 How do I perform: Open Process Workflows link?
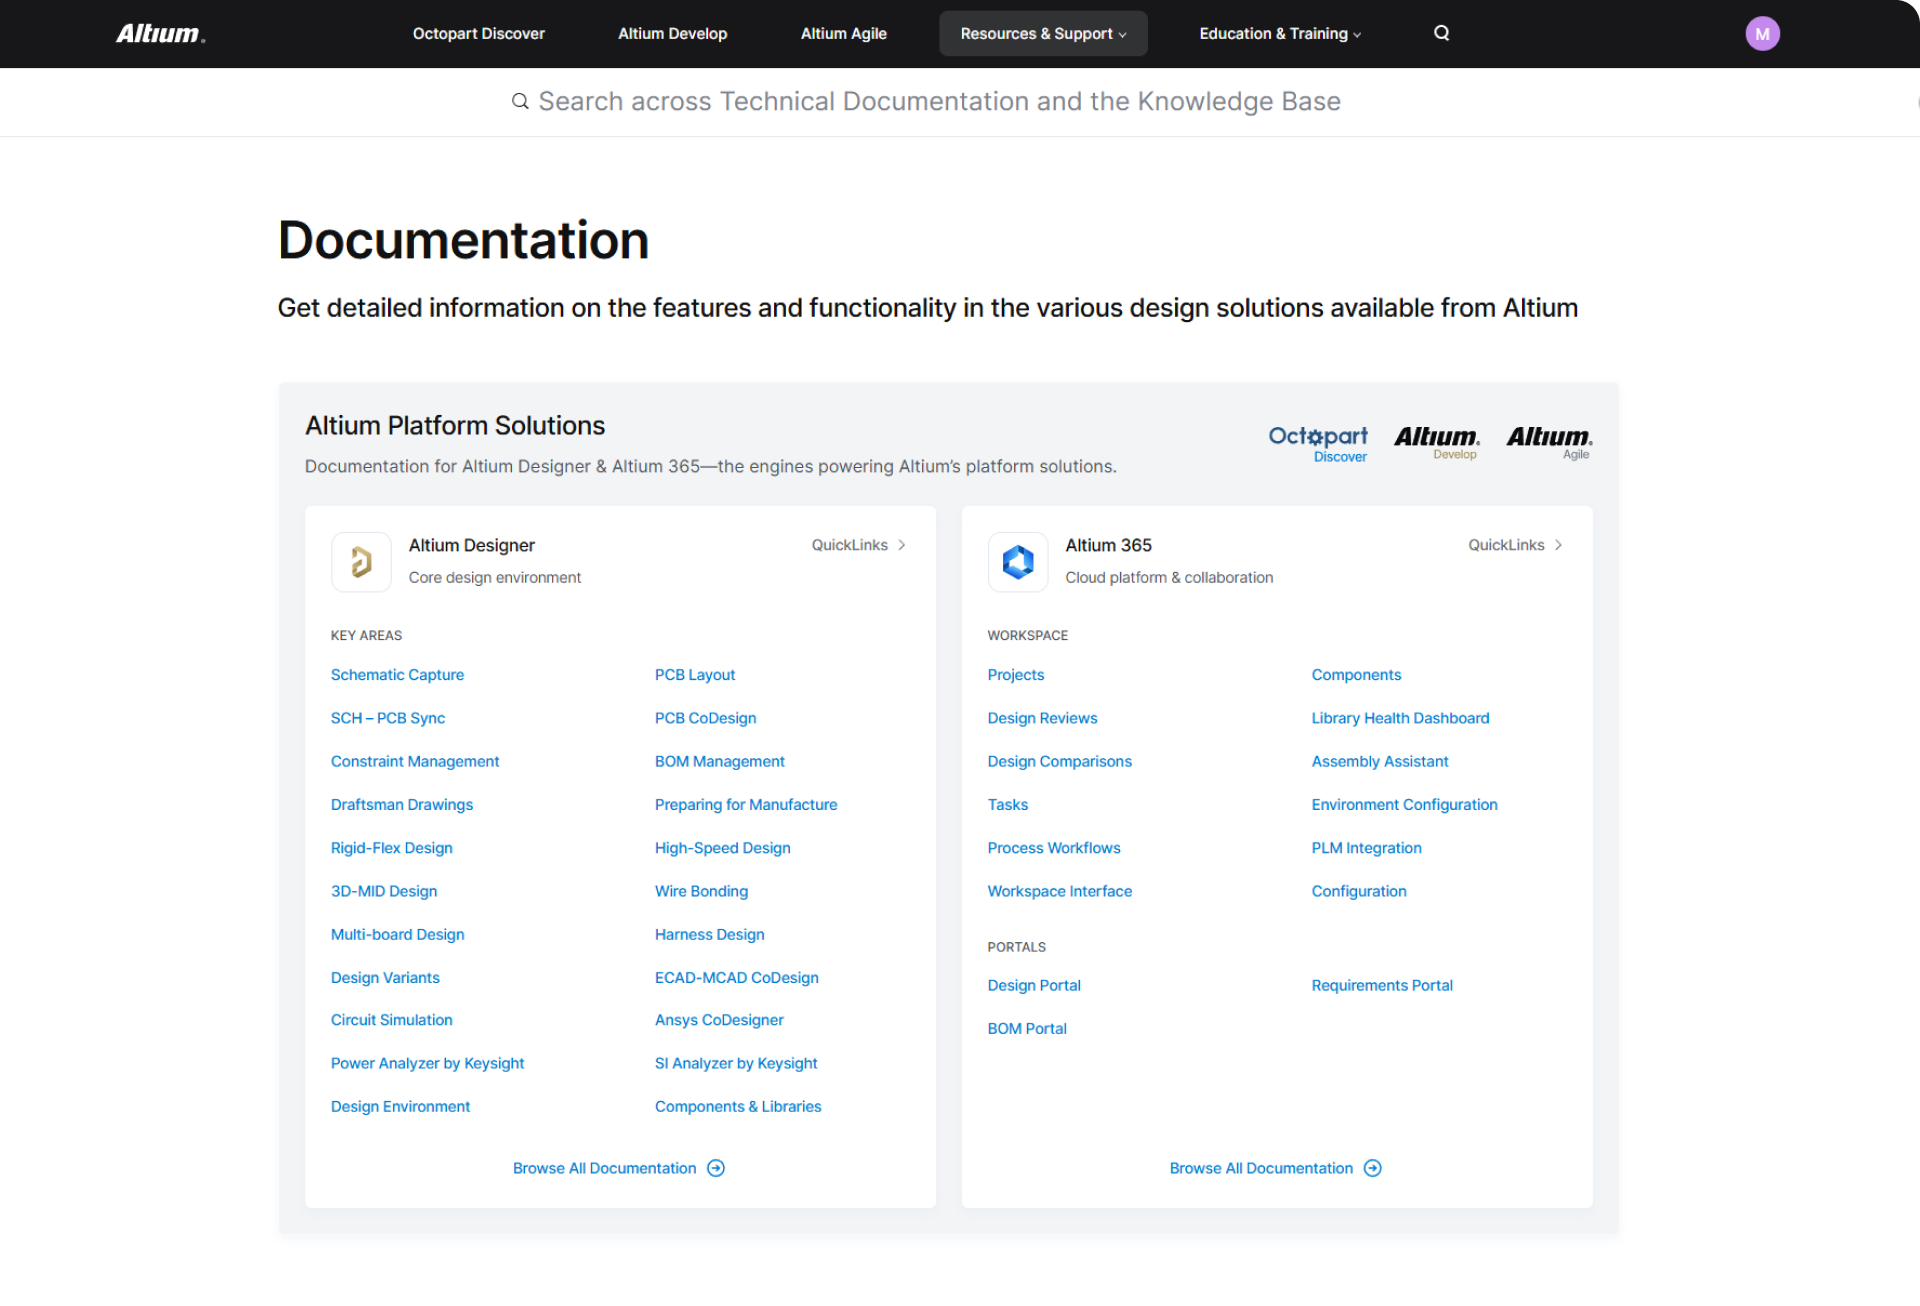tap(1054, 848)
